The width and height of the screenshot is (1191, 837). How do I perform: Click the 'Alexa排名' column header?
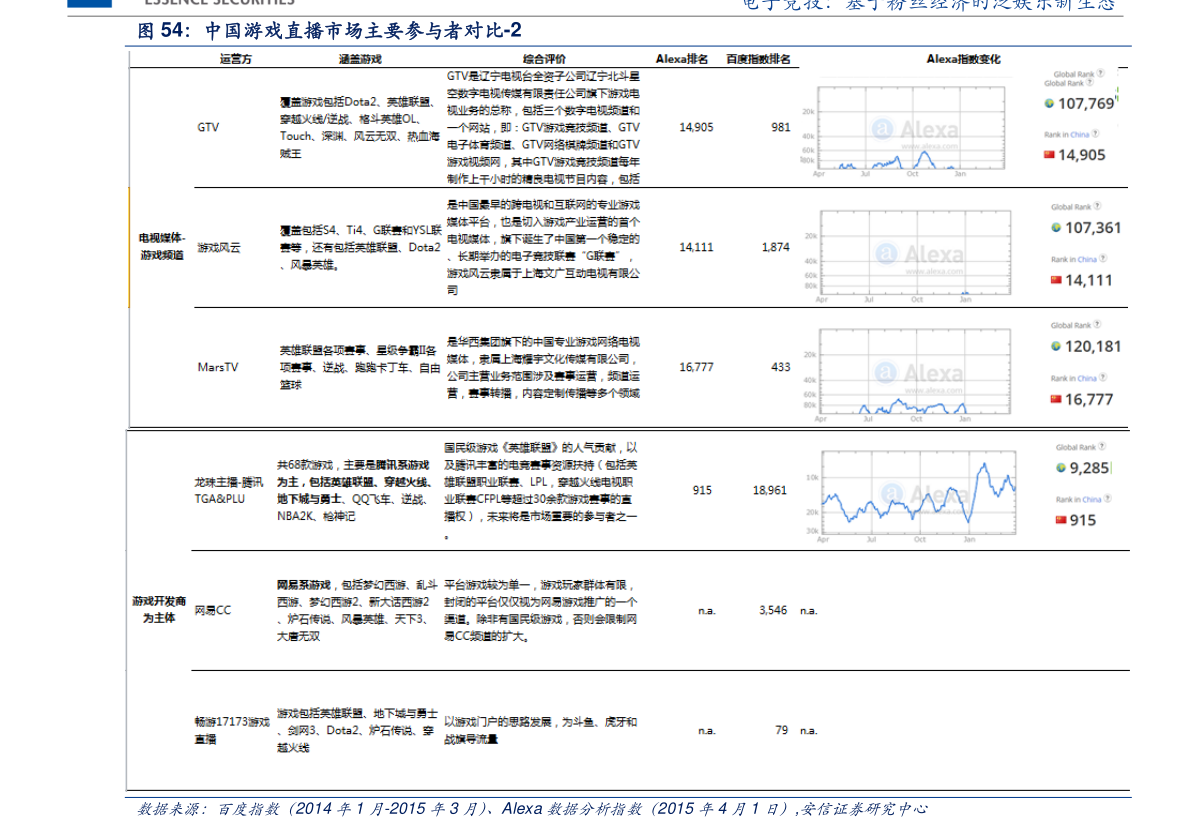[682, 59]
